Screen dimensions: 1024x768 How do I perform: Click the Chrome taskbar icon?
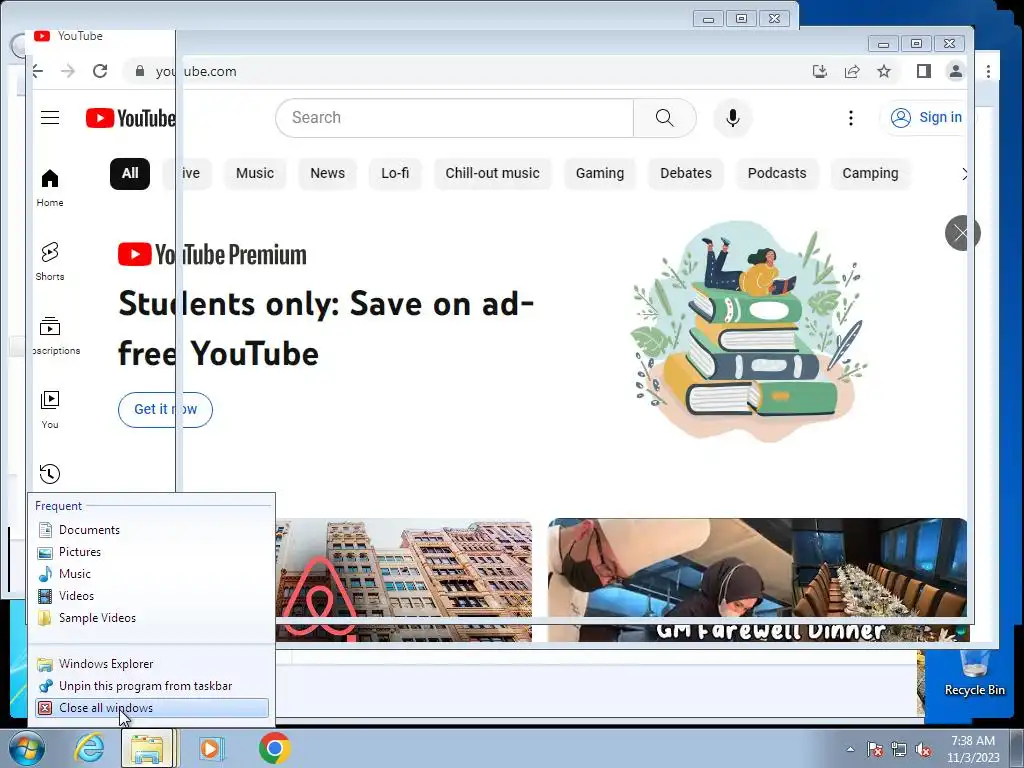pos(274,748)
